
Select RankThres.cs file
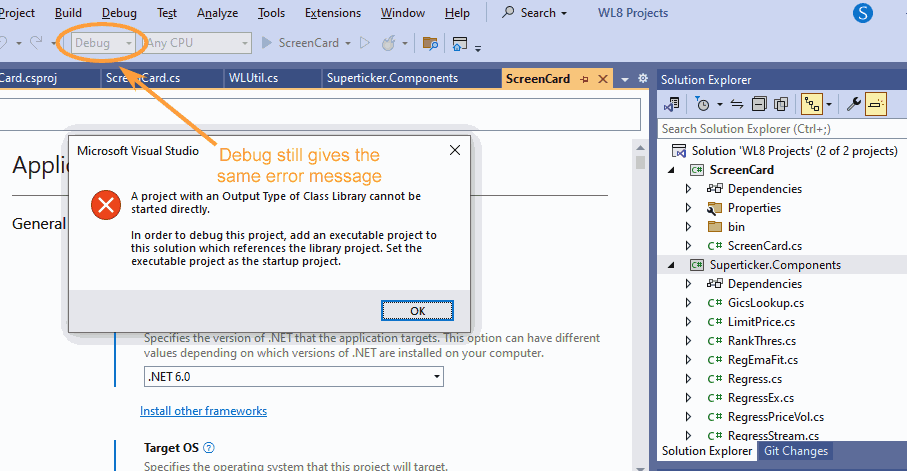coord(762,341)
